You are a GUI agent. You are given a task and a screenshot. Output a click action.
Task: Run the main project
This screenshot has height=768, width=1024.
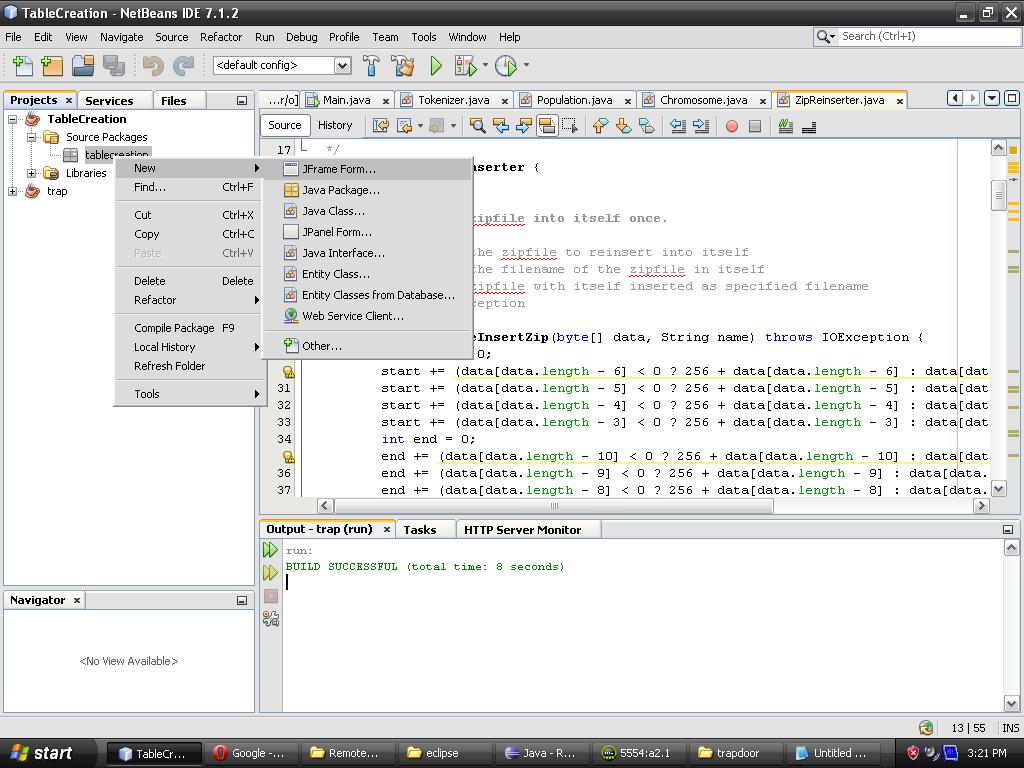[437, 65]
